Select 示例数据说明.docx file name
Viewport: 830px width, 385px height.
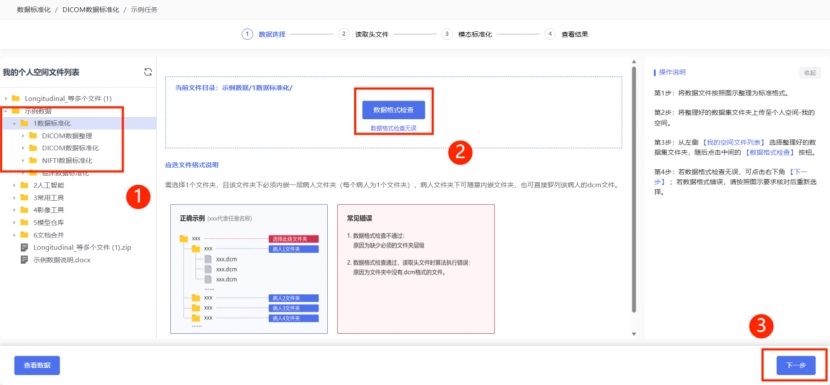click(x=62, y=259)
